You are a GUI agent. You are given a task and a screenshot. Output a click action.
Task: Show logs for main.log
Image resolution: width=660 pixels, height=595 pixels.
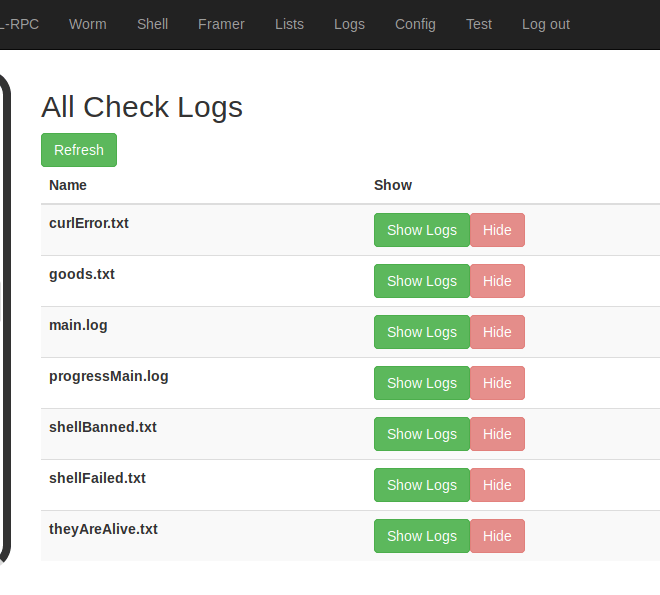422,332
